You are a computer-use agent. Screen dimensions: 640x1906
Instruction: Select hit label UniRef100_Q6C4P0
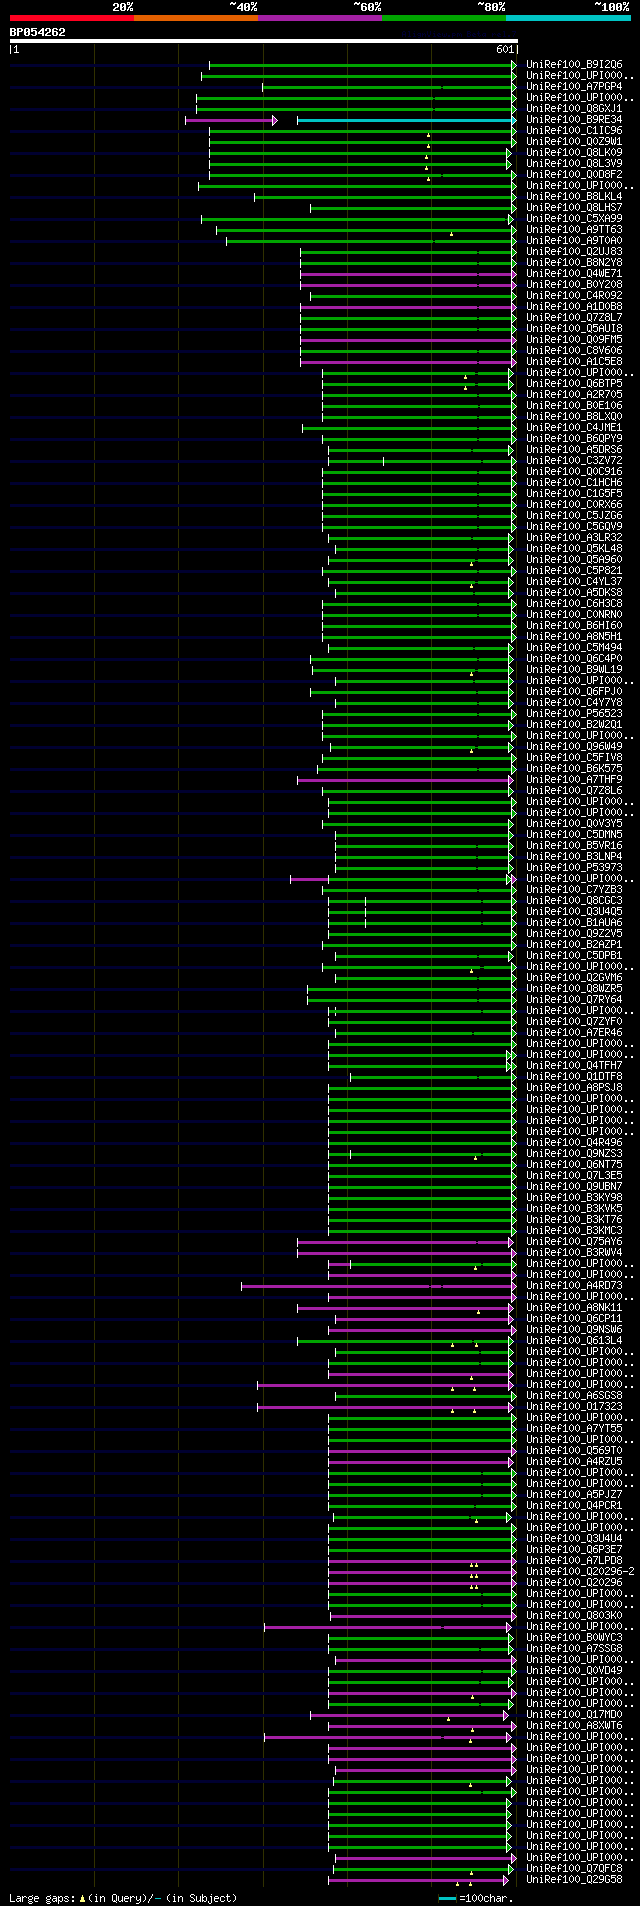[x=574, y=658]
